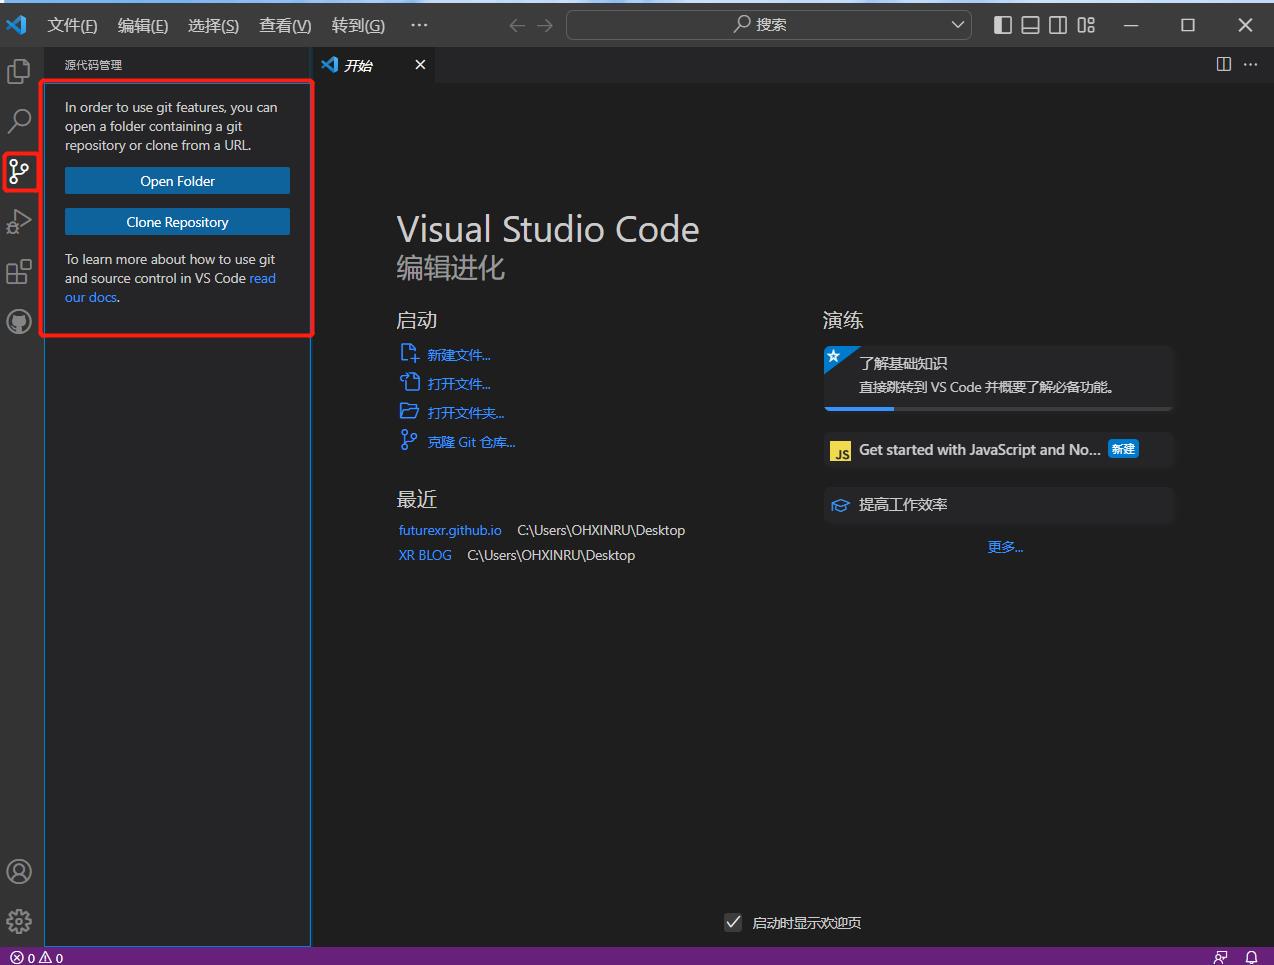Image resolution: width=1274 pixels, height=965 pixels.
Task: Open the Search view icon
Action: click(x=19, y=122)
